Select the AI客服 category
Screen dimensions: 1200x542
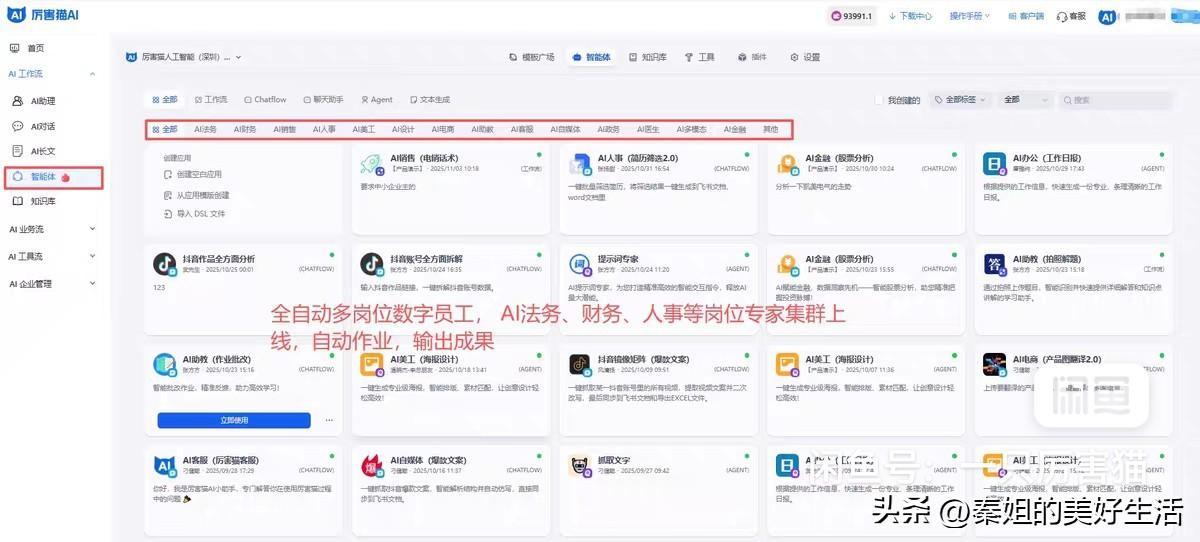tap(522, 129)
